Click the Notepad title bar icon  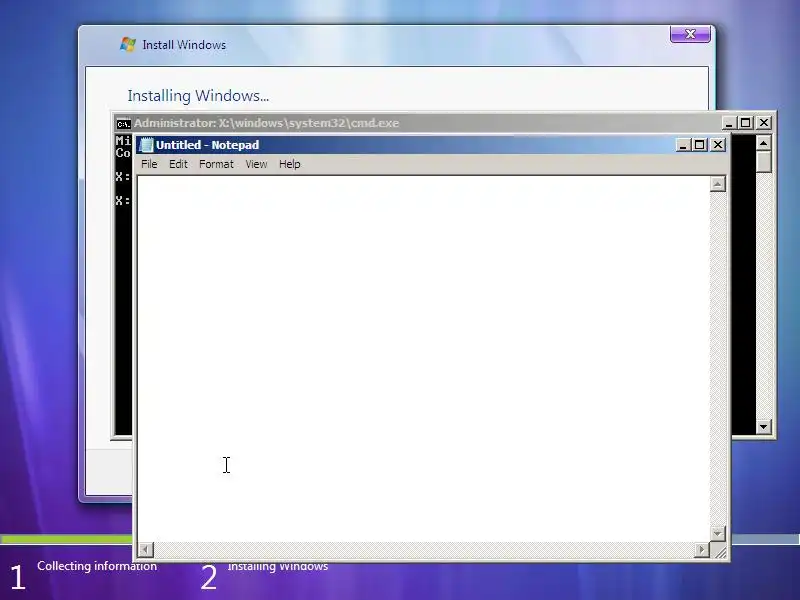point(146,145)
